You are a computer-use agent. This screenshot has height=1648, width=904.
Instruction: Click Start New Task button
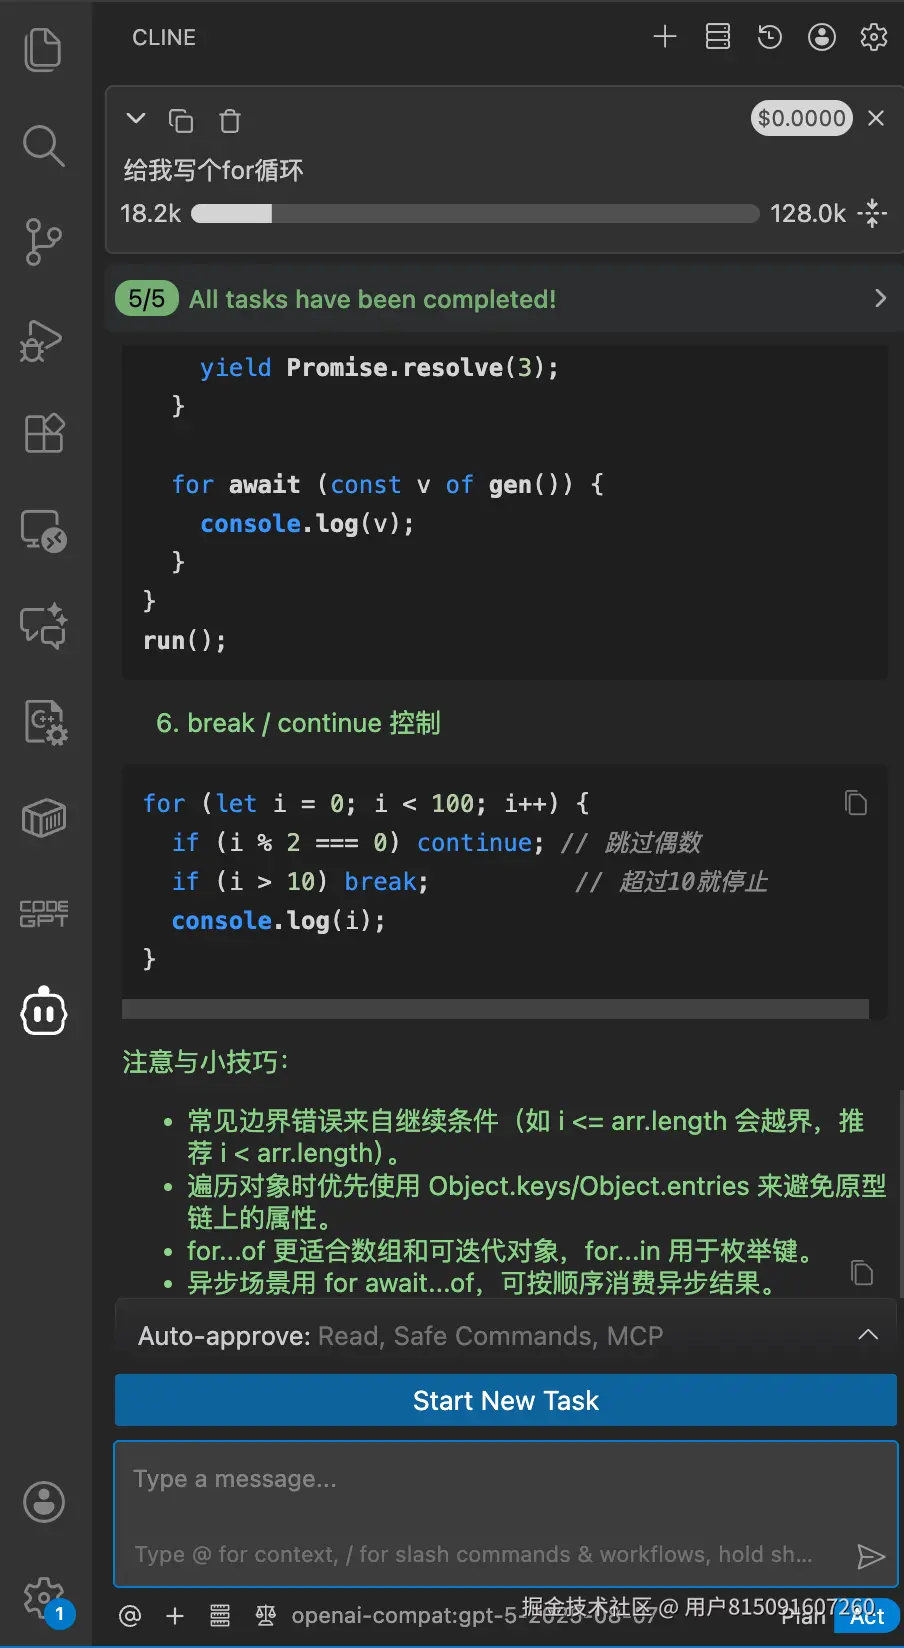pos(506,1400)
